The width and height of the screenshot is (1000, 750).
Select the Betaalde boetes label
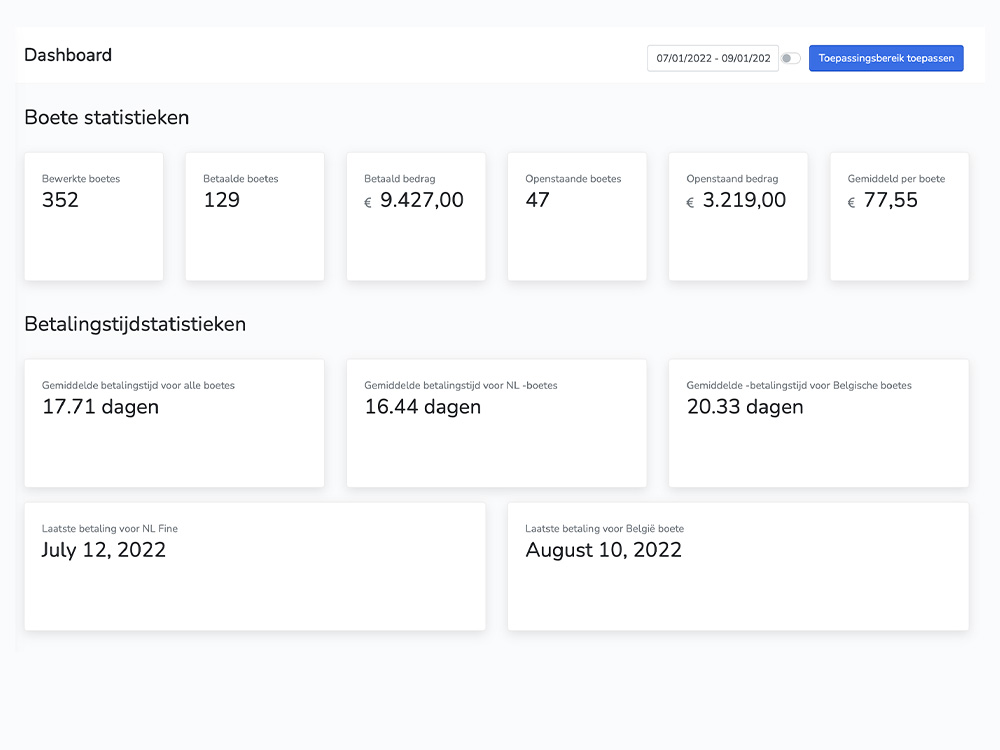tap(240, 179)
